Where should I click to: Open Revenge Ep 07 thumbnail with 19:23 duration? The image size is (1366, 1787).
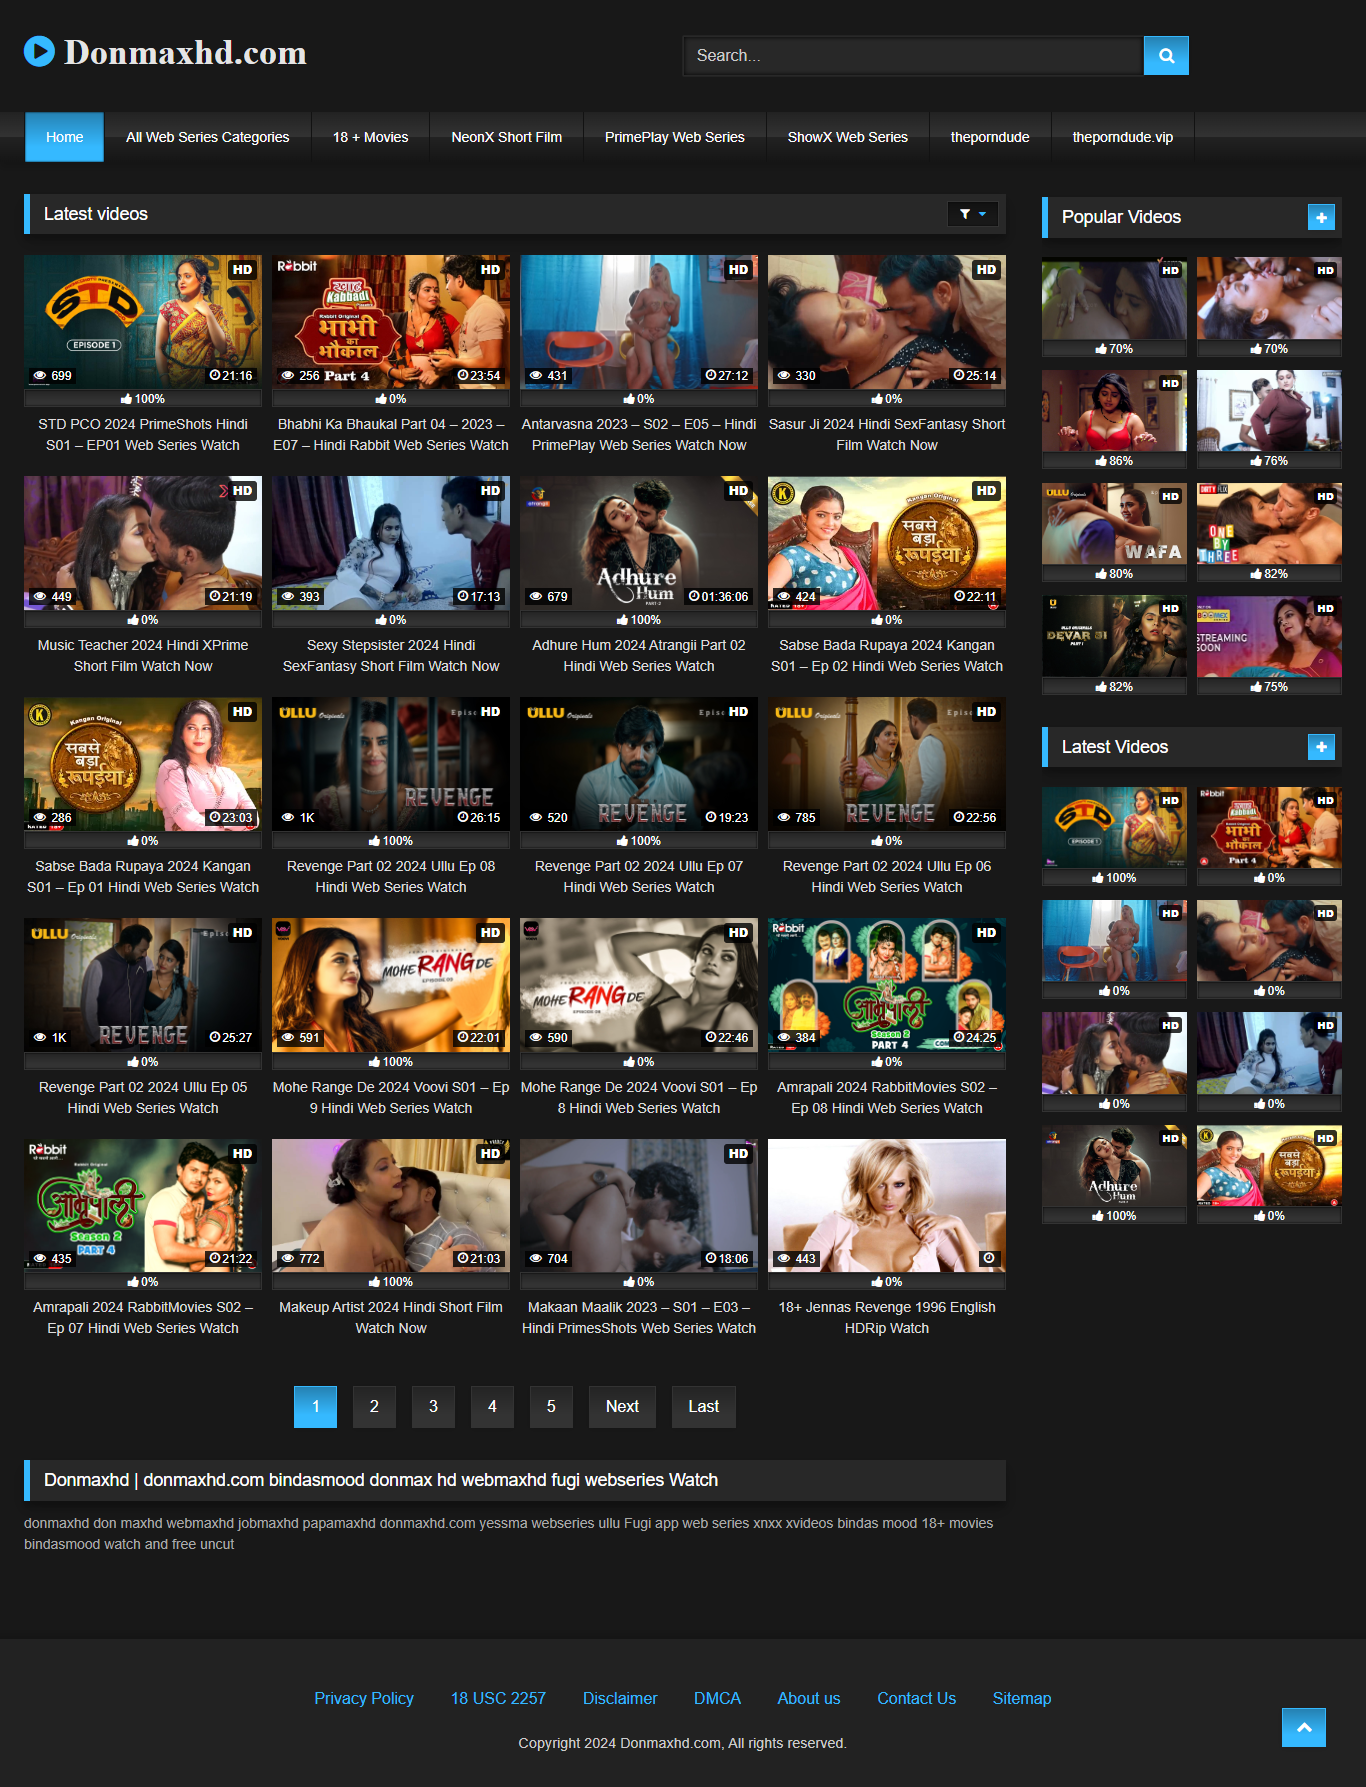[639, 764]
